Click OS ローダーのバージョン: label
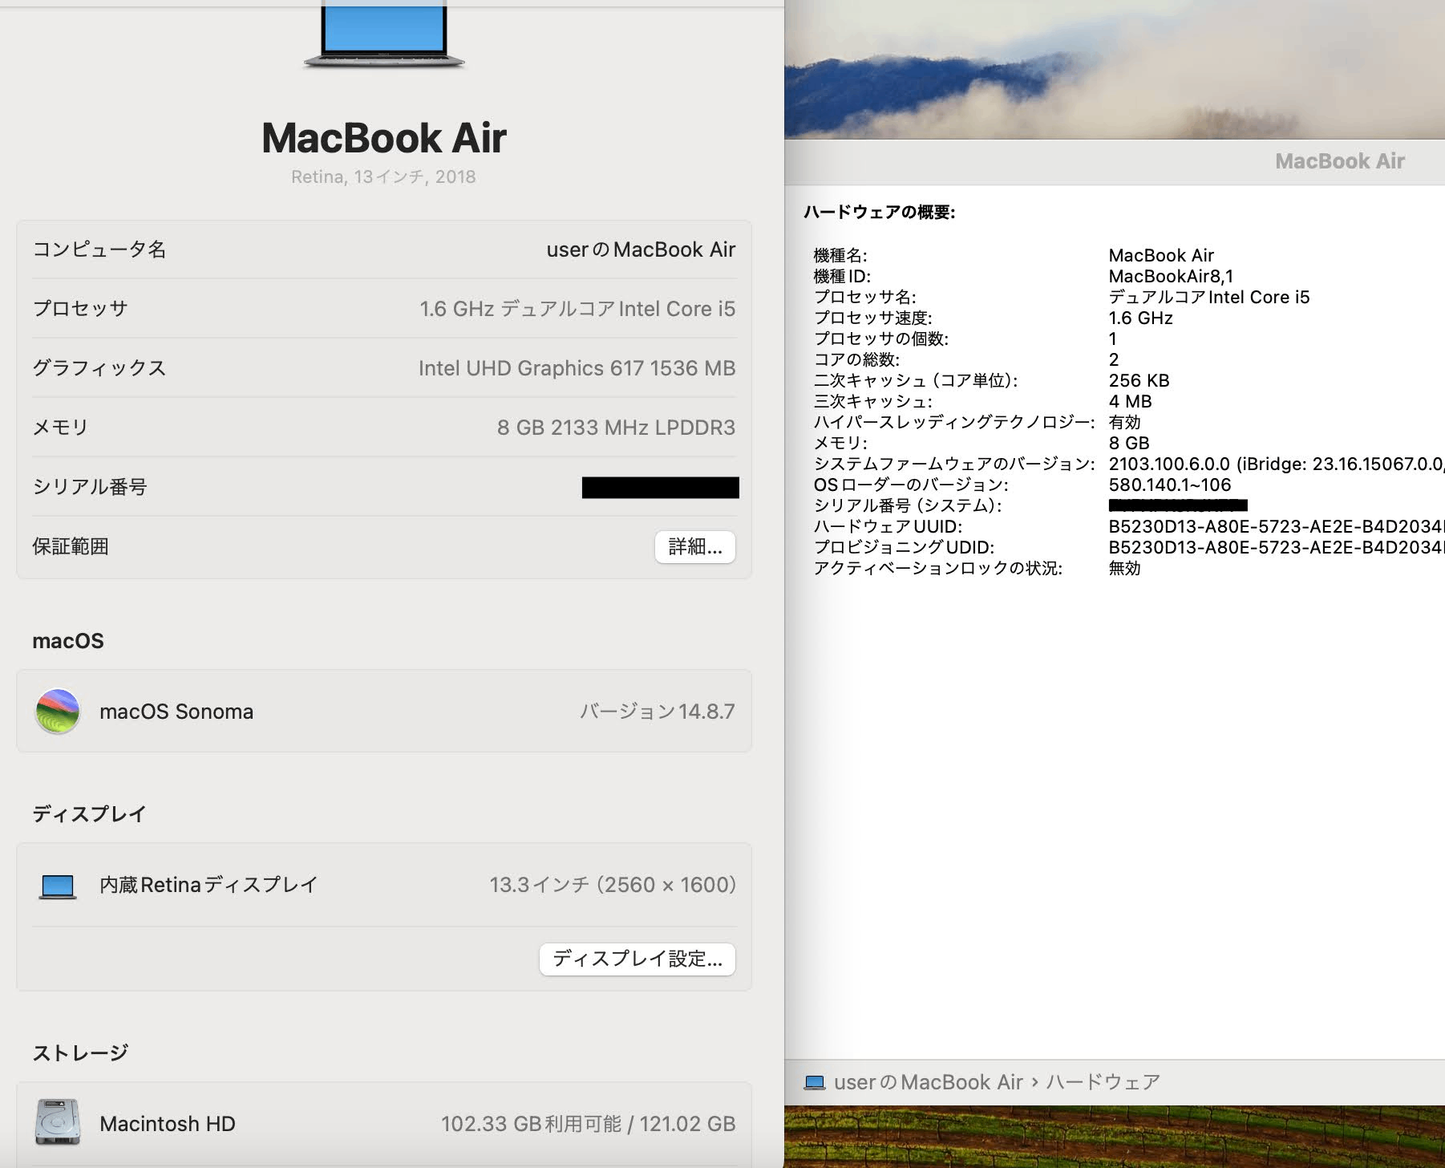This screenshot has width=1445, height=1168. (910, 485)
